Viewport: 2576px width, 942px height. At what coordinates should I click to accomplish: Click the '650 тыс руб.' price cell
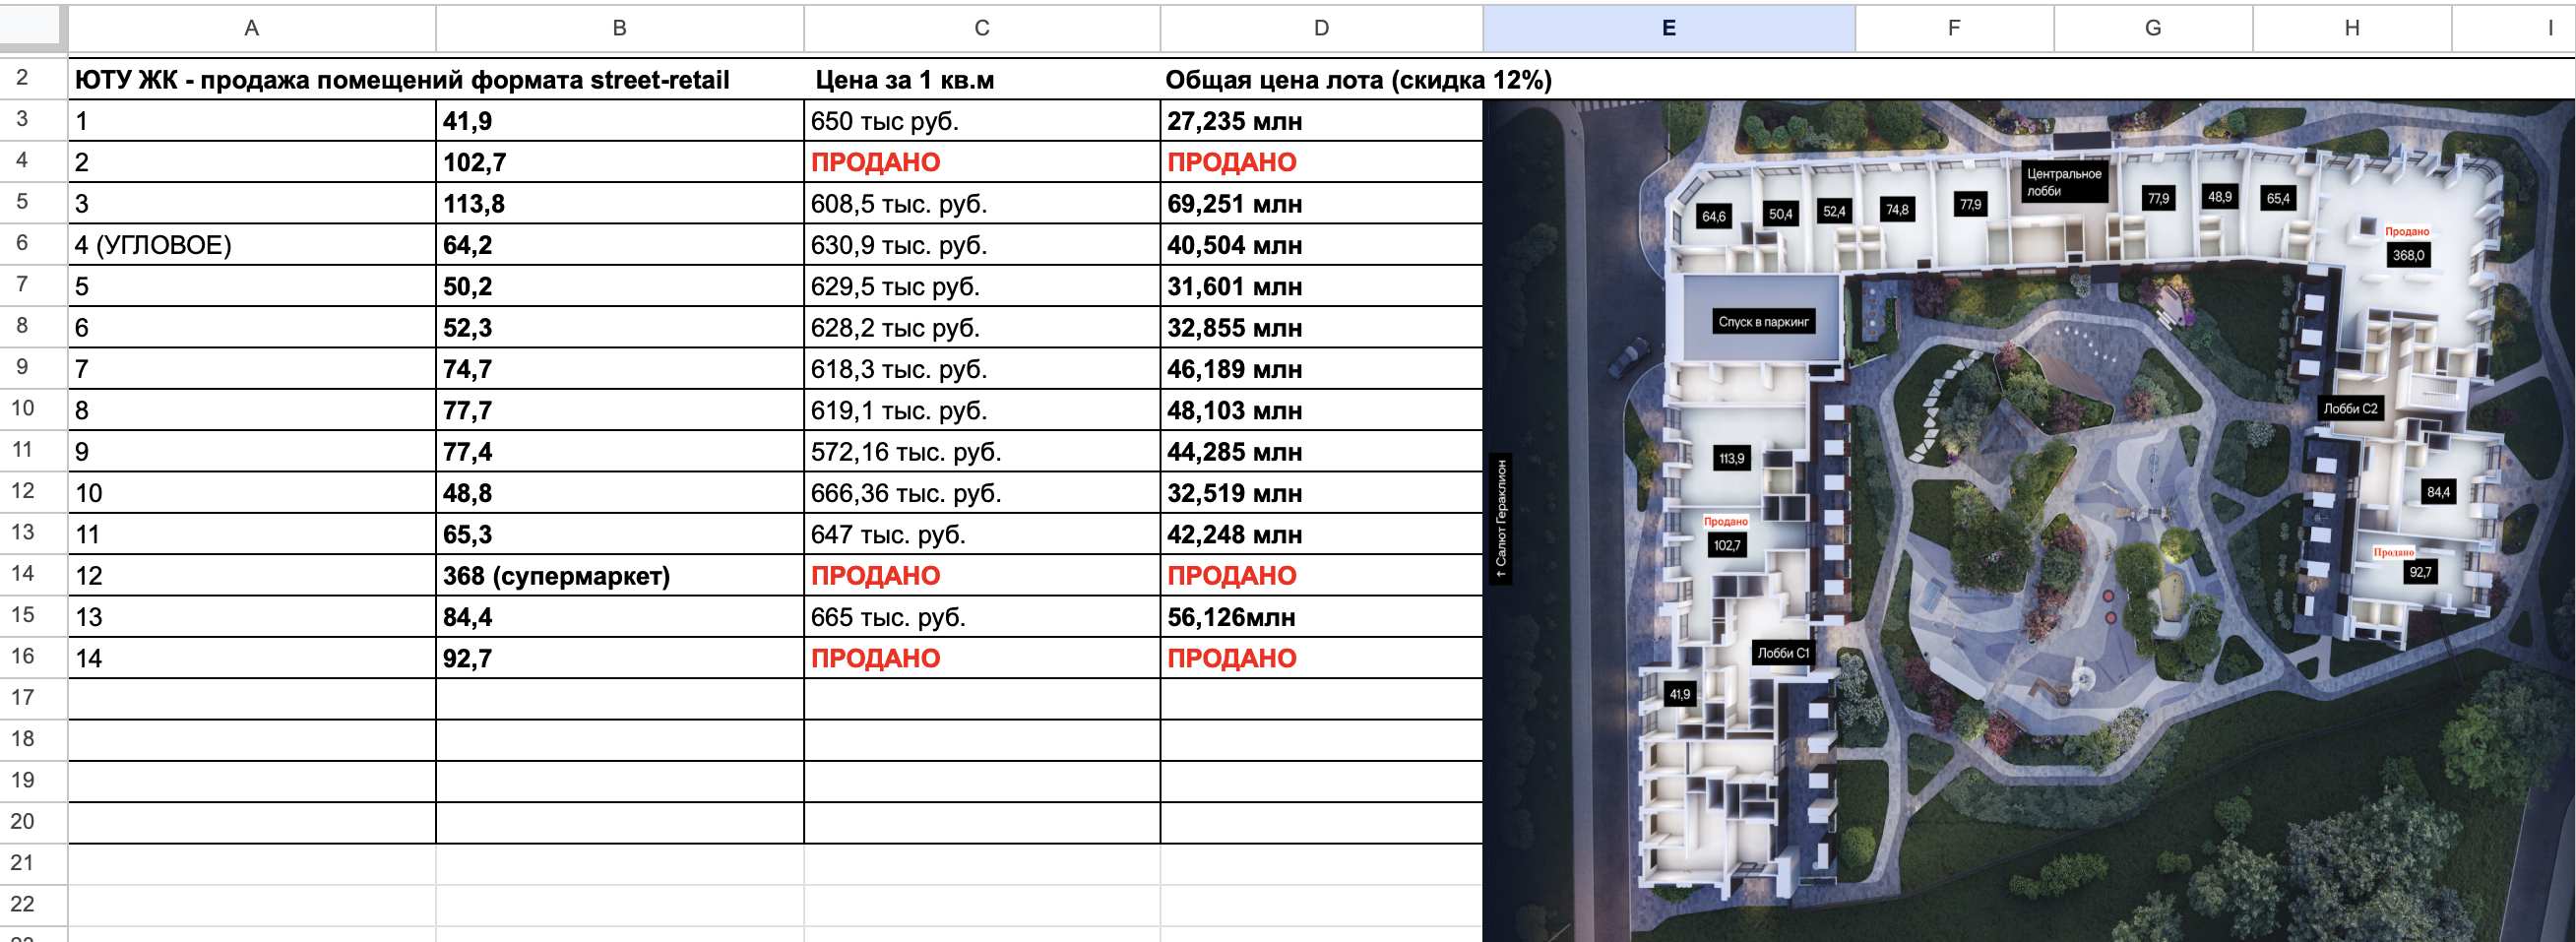tap(884, 121)
